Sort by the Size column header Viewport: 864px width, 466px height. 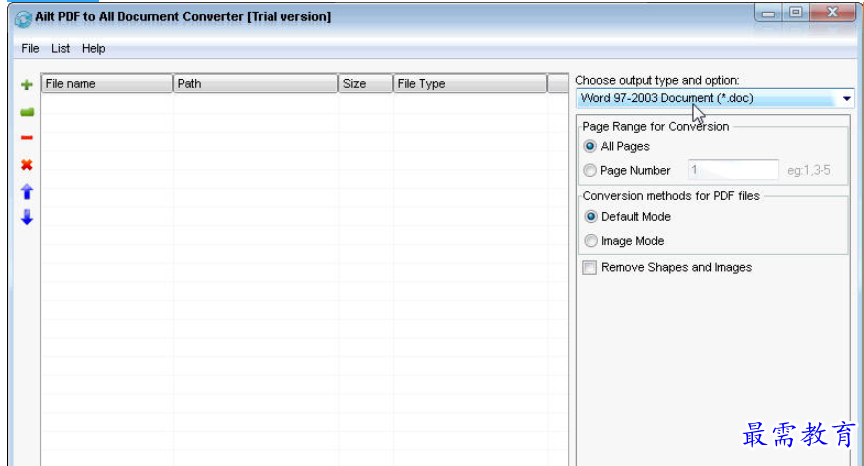[366, 84]
